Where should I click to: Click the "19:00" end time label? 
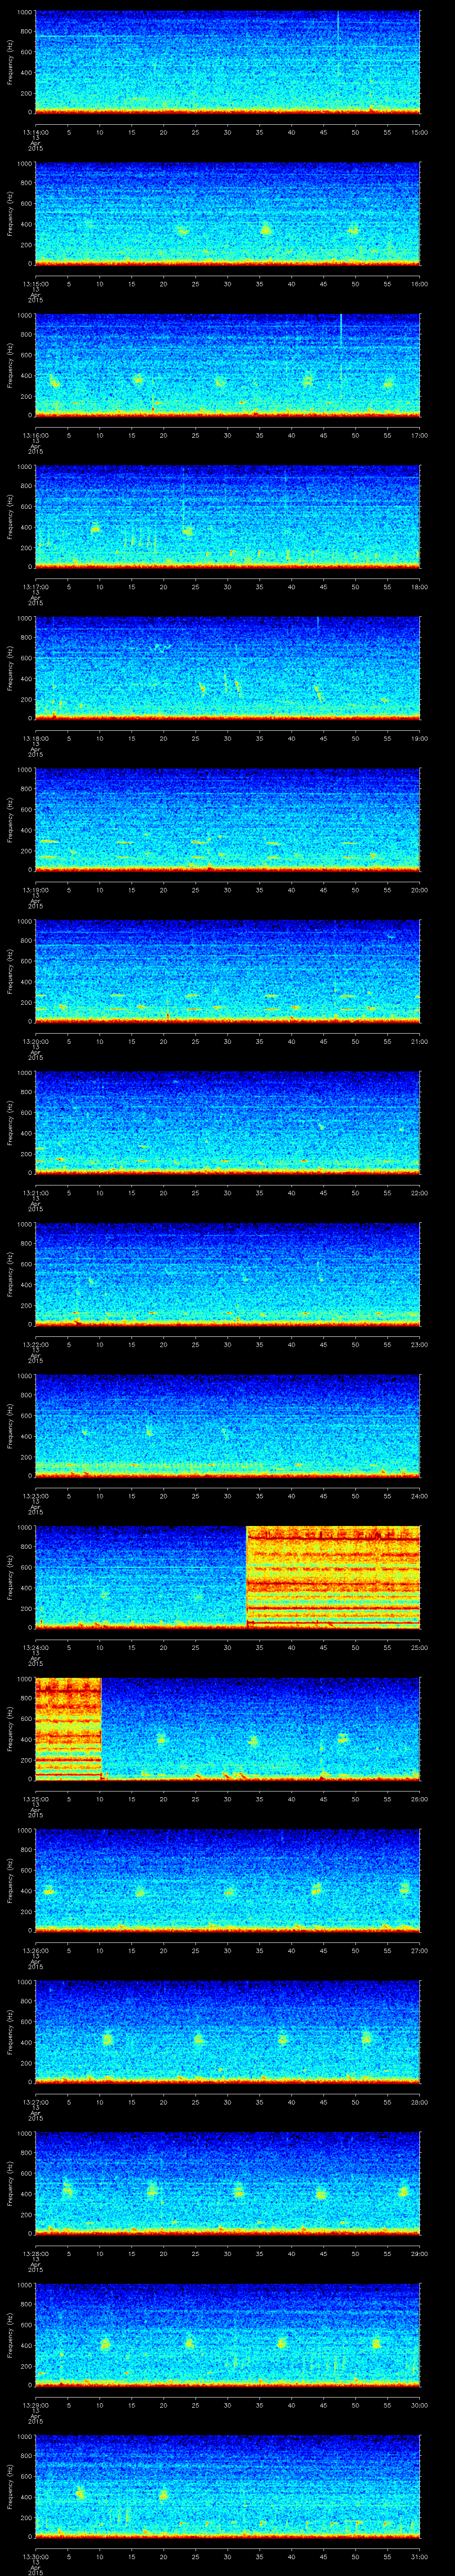point(419,737)
